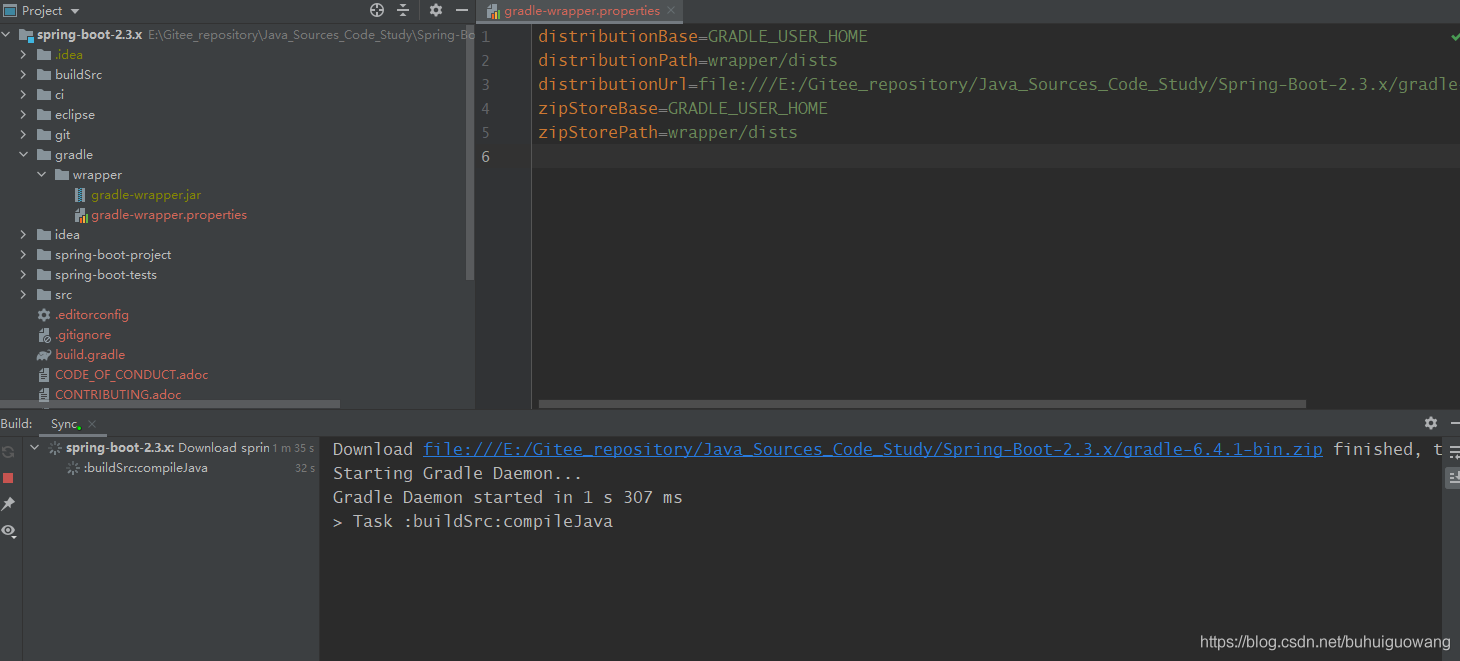Viewport: 1460px width, 661px height.
Task: Click the zipStoreBase line
Action: coord(683,108)
